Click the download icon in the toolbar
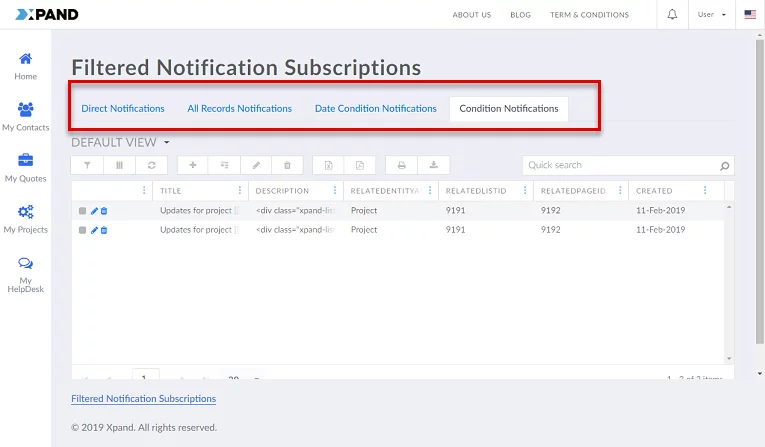The width and height of the screenshot is (765, 447). click(433, 165)
